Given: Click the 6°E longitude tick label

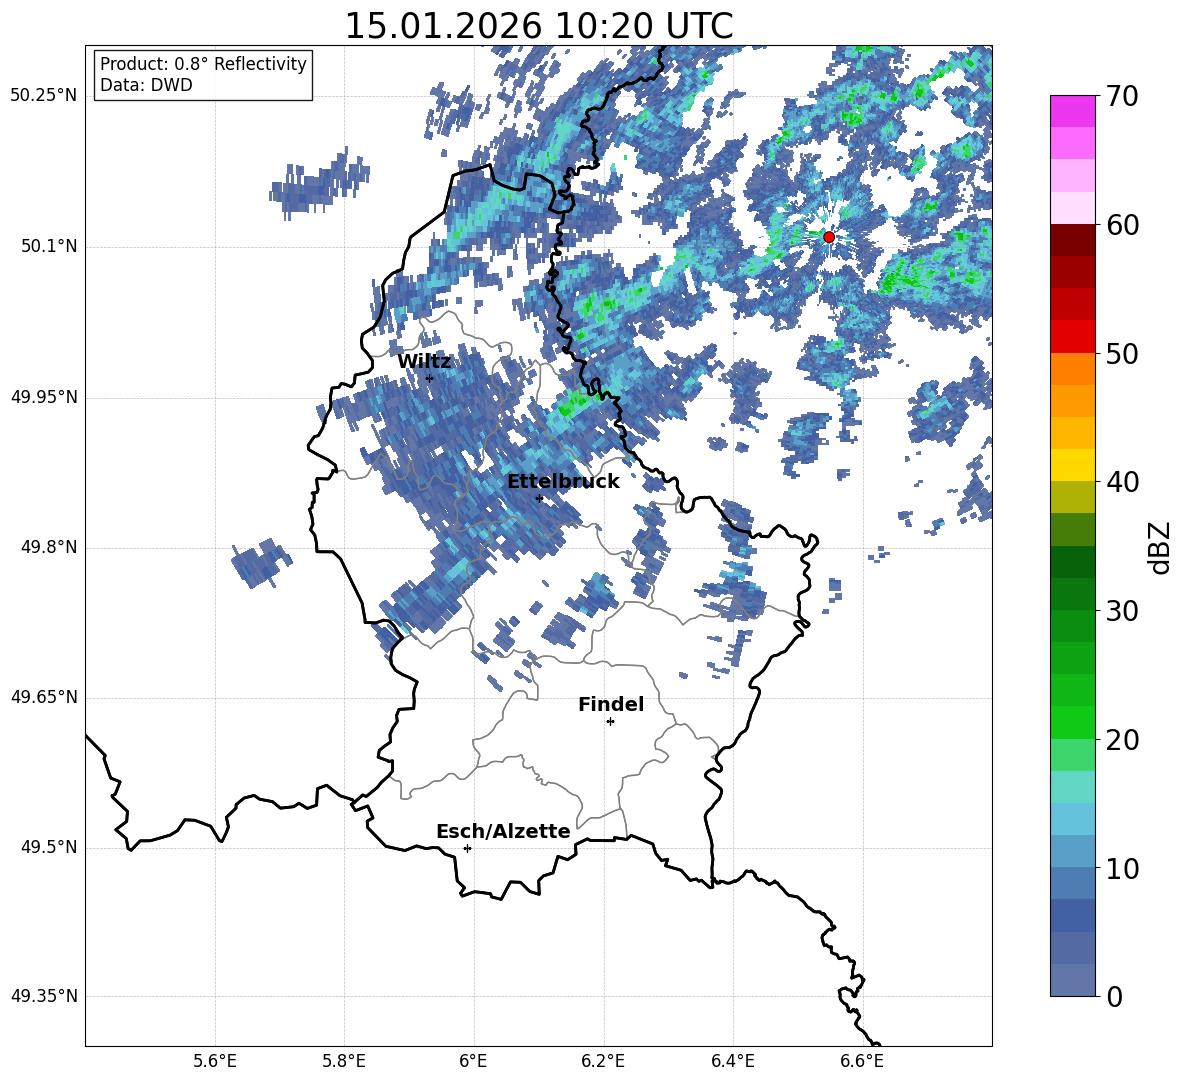Looking at the screenshot, I should tap(473, 1061).
